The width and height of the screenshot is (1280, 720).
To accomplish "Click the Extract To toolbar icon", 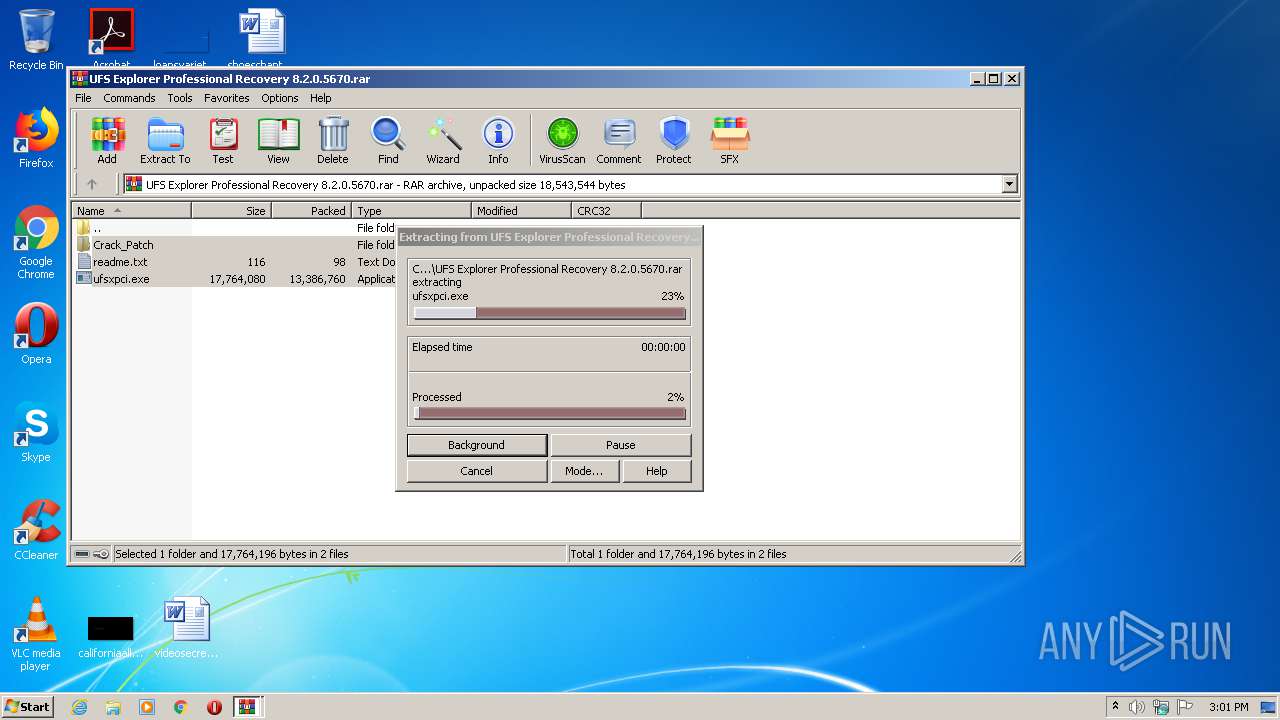I will tap(165, 140).
